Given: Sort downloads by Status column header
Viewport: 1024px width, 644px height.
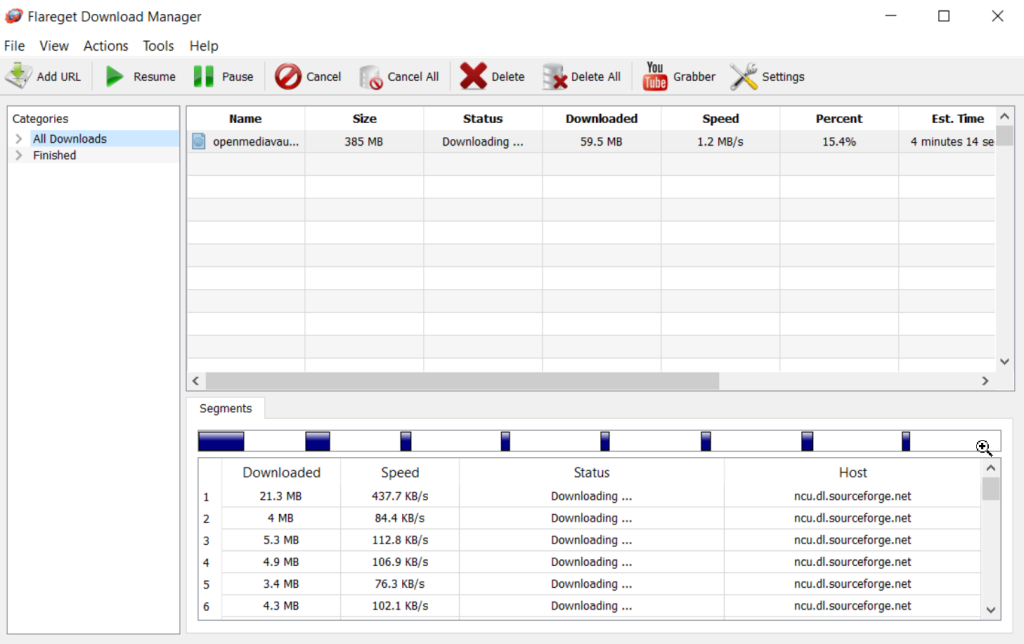Looking at the screenshot, I should pyautogui.click(x=483, y=118).
